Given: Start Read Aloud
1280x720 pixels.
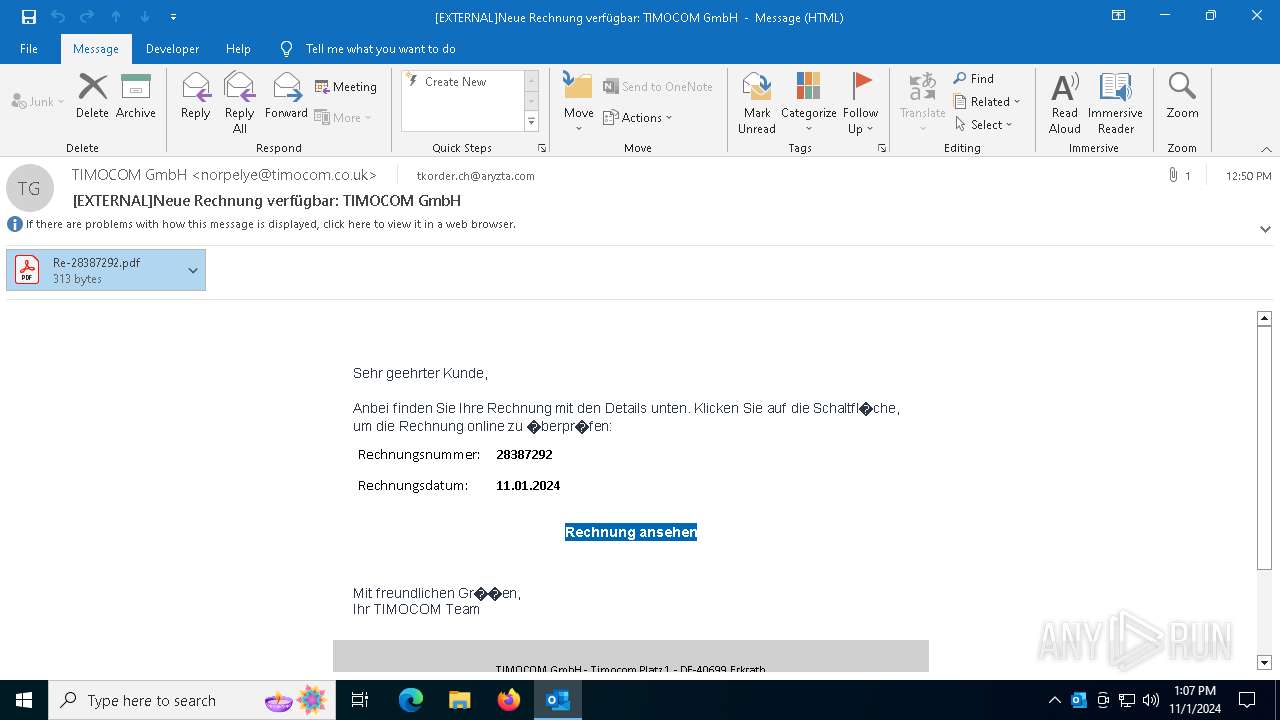Looking at the screenshot, I should (1065, 103).
